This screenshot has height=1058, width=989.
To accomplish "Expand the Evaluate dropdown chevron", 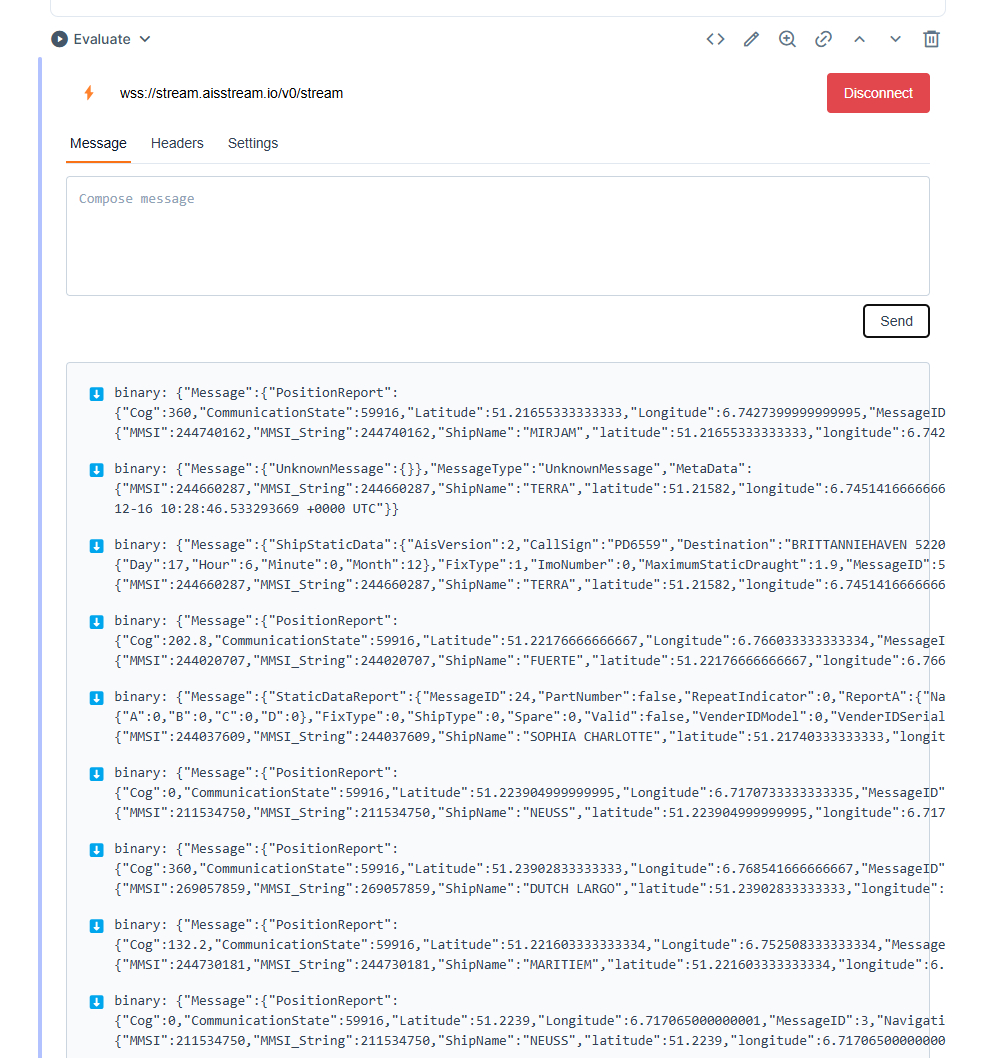I will coord(145,39).
